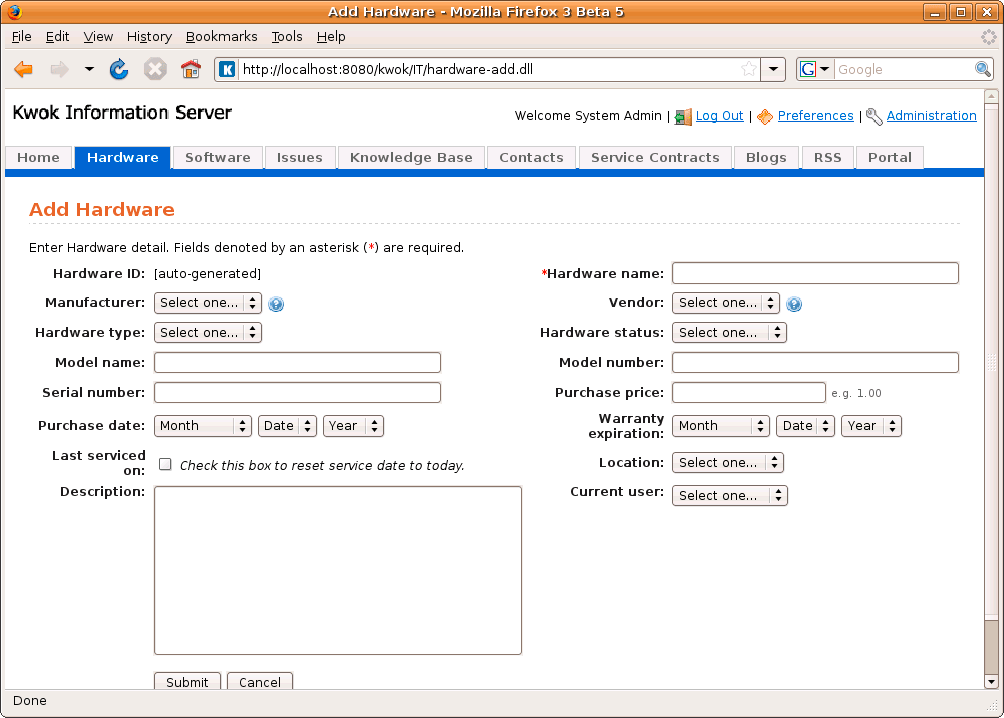Open the Google search engine selector
Viewport: 1004px width, 718px height.
[x=814, y=69]
